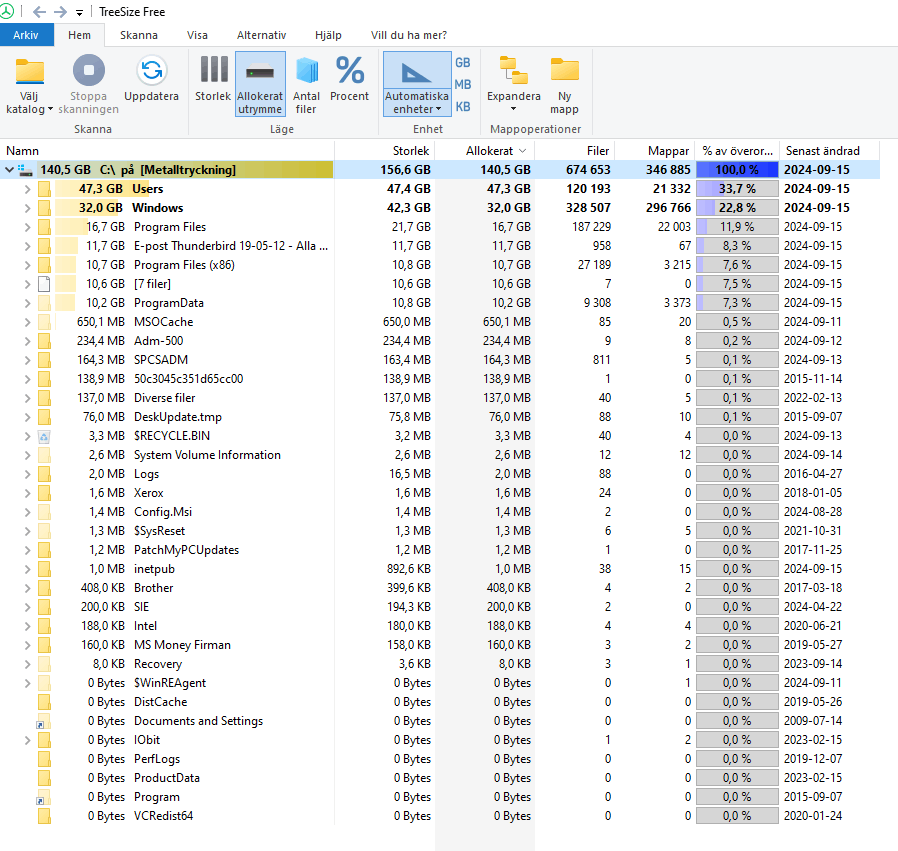Sort by the Namn column header

click(167, 151)
